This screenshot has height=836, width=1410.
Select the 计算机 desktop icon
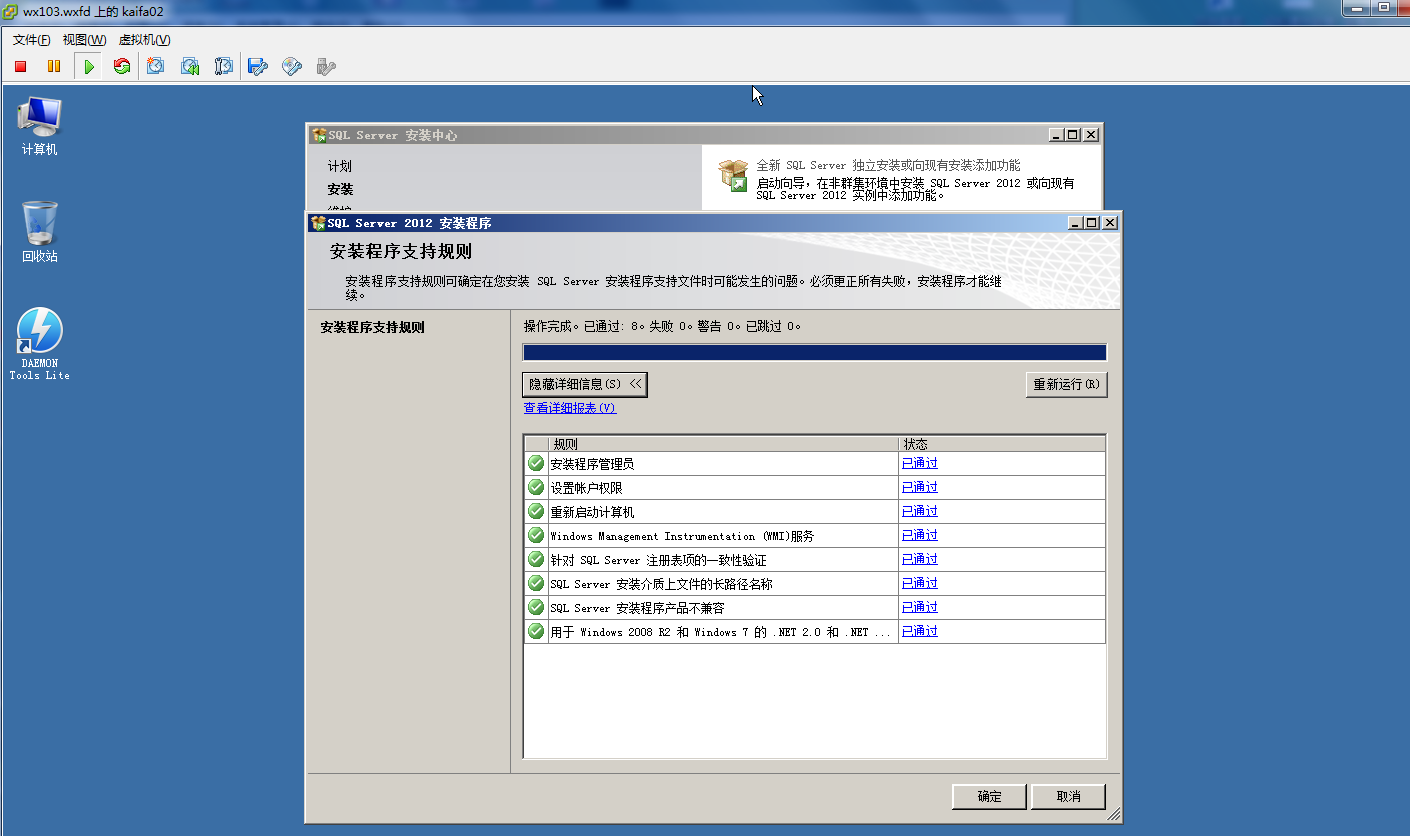pyautogui.click(x=40, y=127)
